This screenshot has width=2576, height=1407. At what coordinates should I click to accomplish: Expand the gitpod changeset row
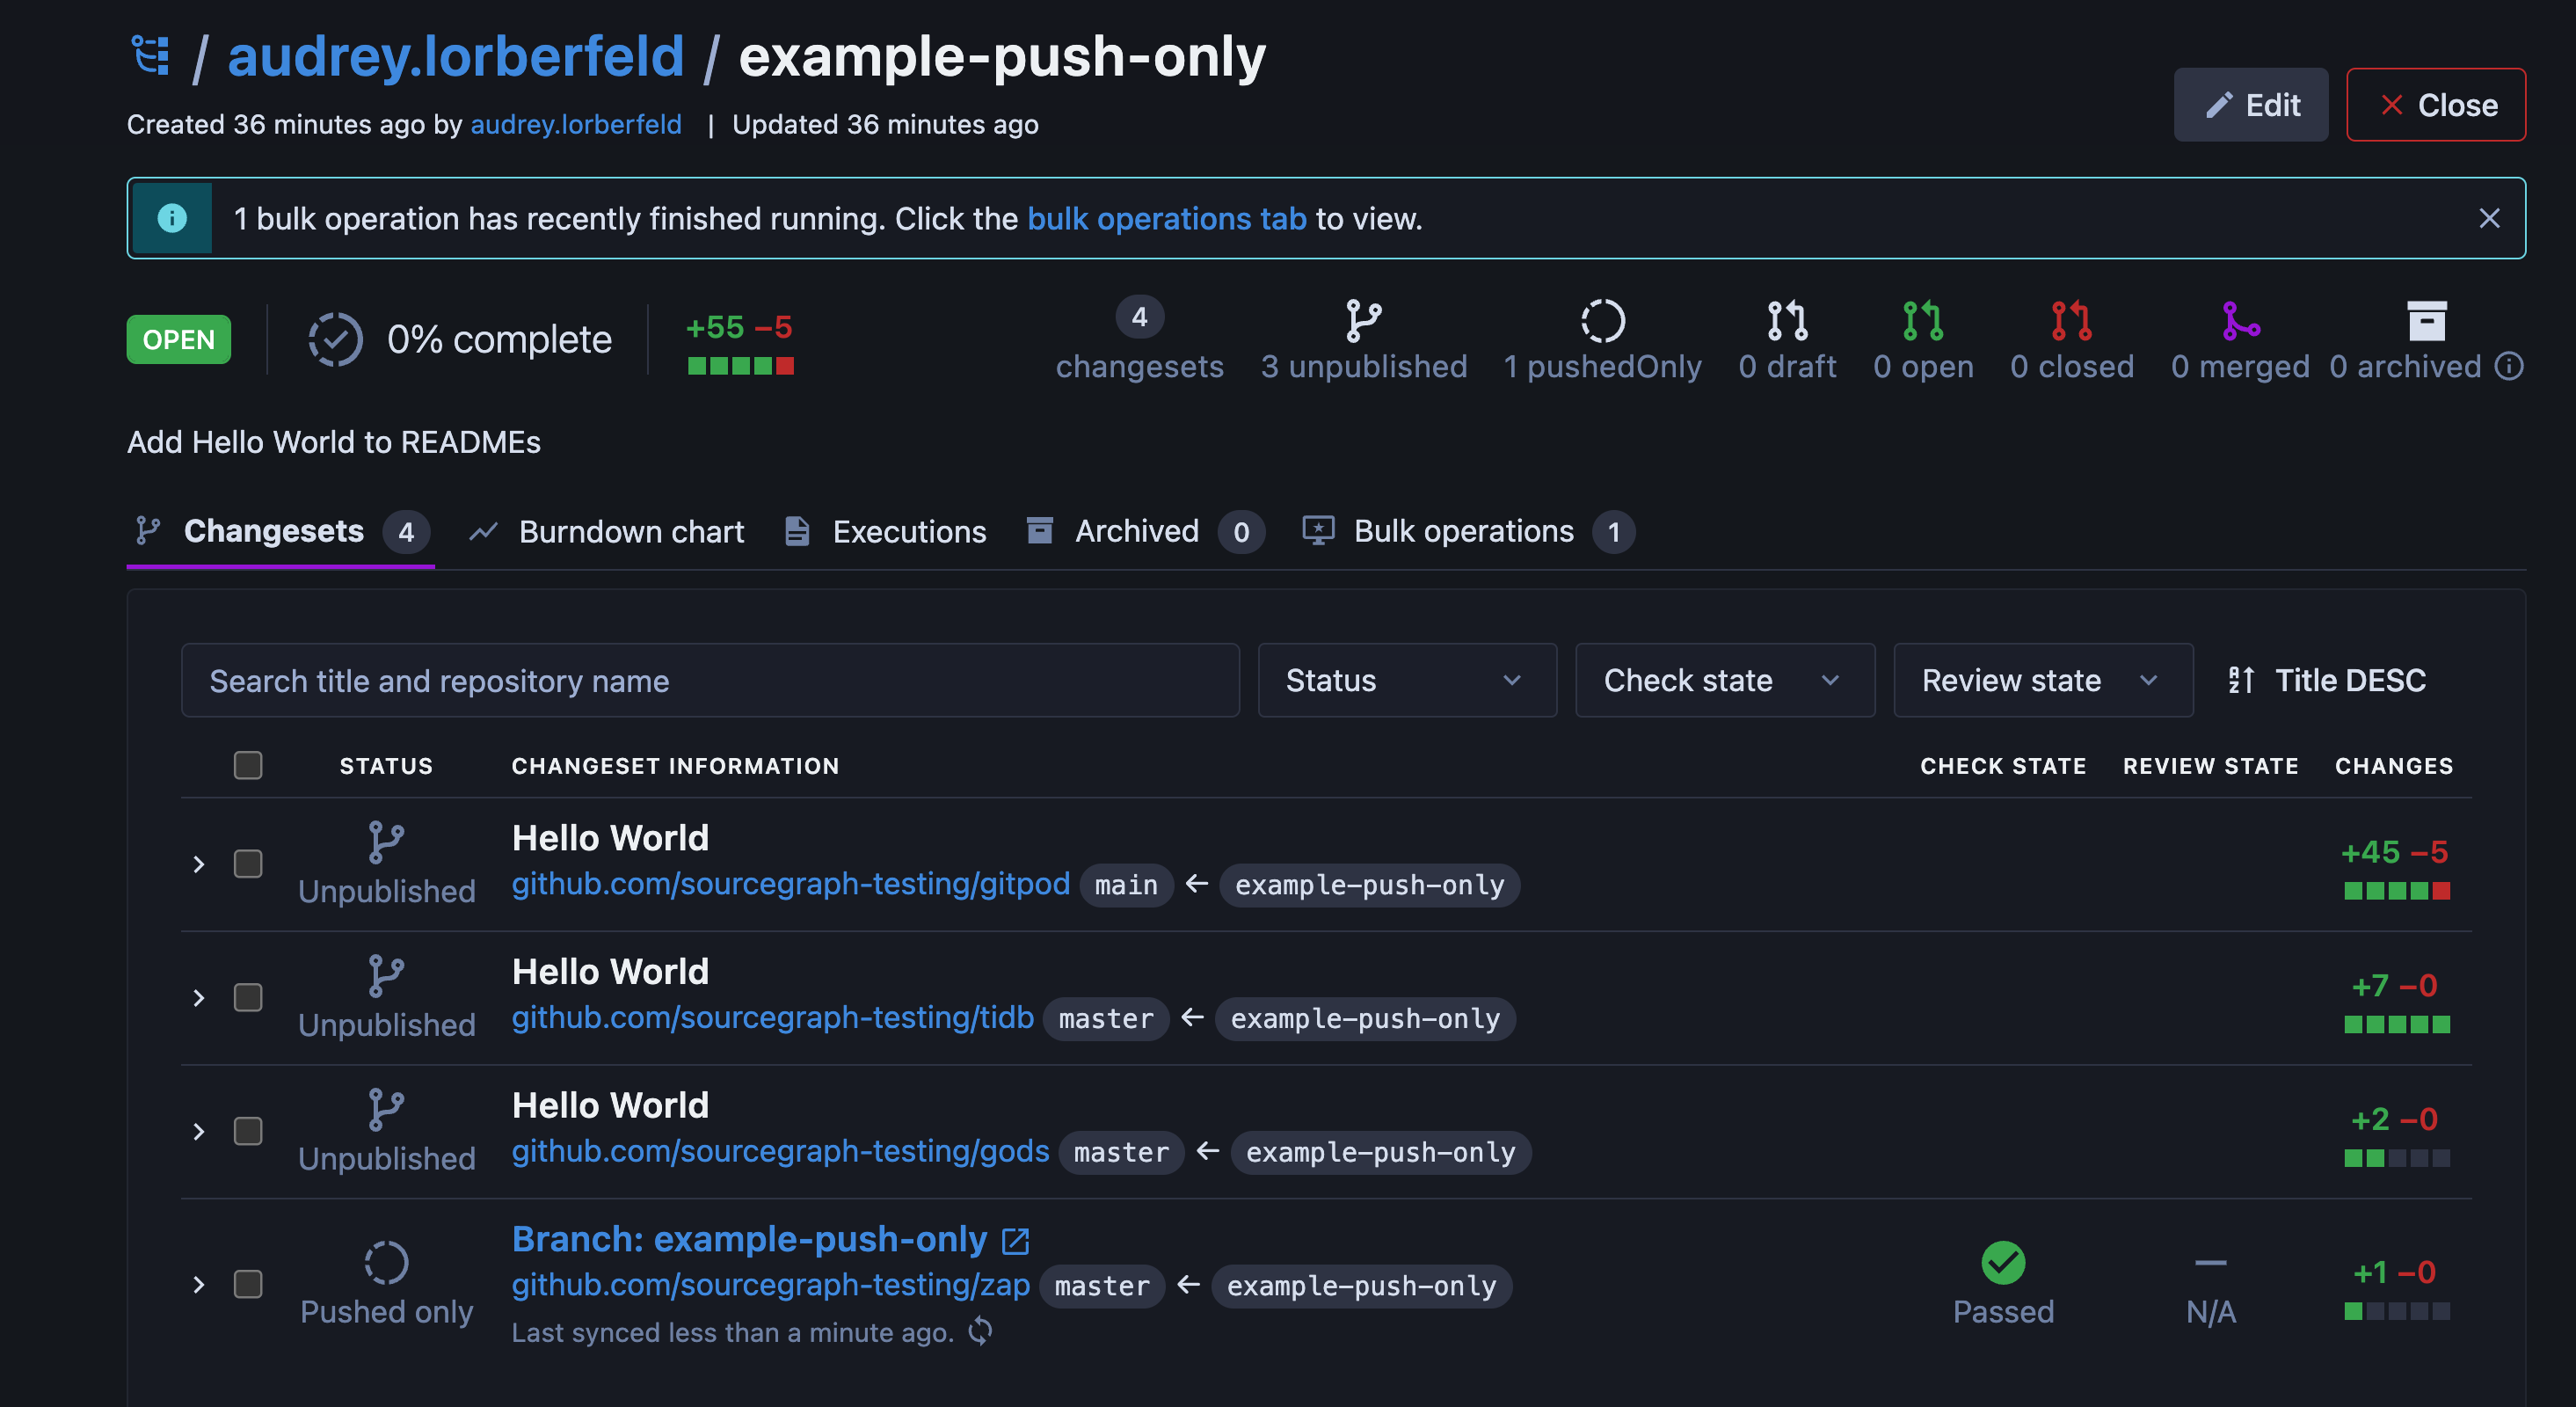click(198, 864)
